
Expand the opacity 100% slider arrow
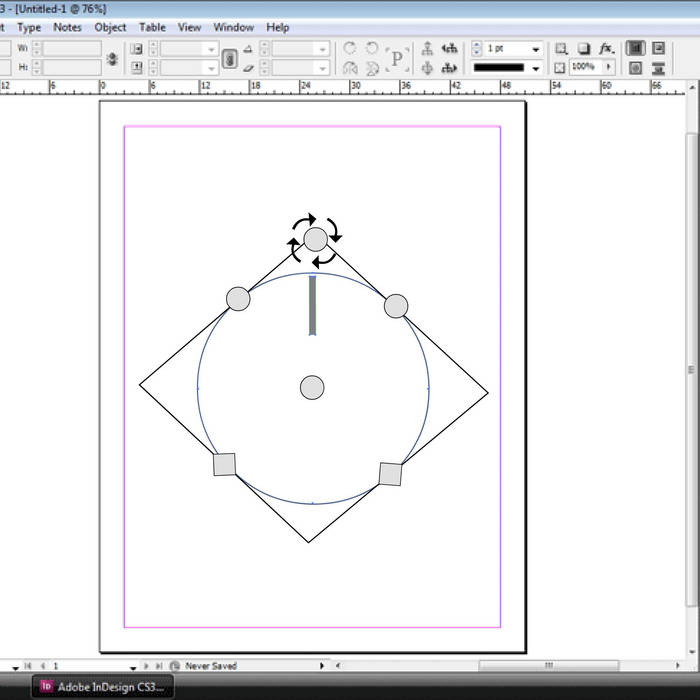[x=605, y=68]
